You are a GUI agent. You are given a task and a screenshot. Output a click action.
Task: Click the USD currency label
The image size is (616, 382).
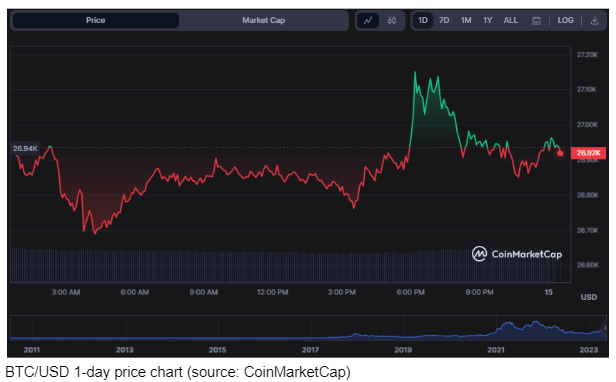pyautogui.click(x=589, y=297)
